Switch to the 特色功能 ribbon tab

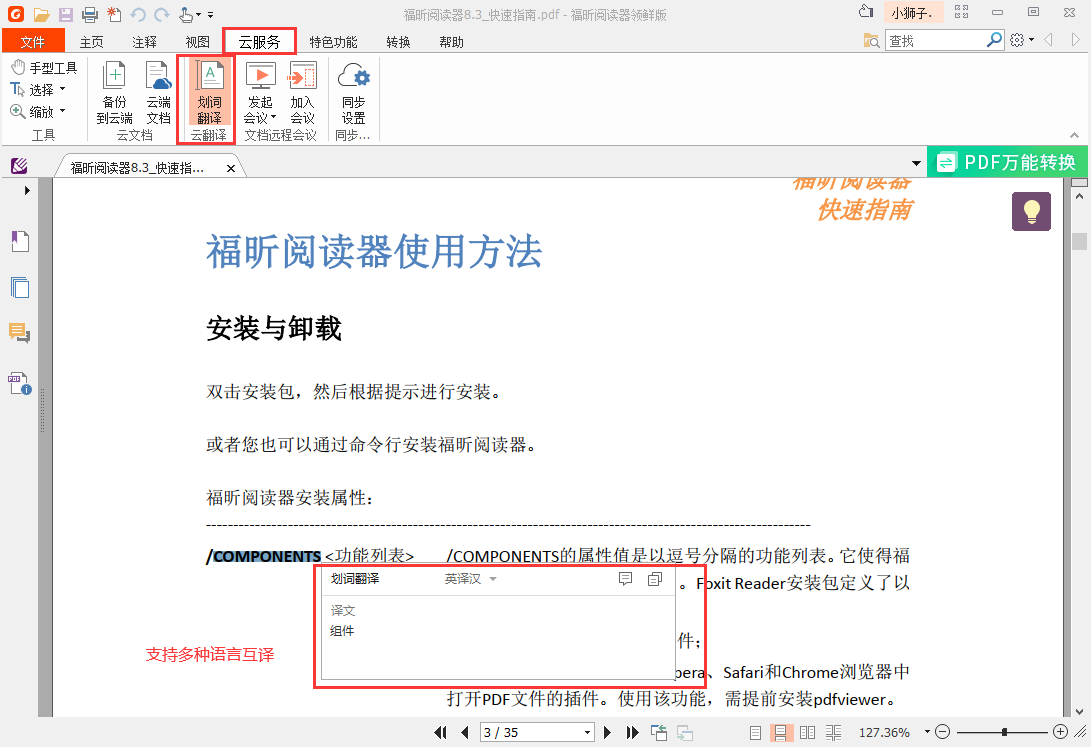coord(333,42)
